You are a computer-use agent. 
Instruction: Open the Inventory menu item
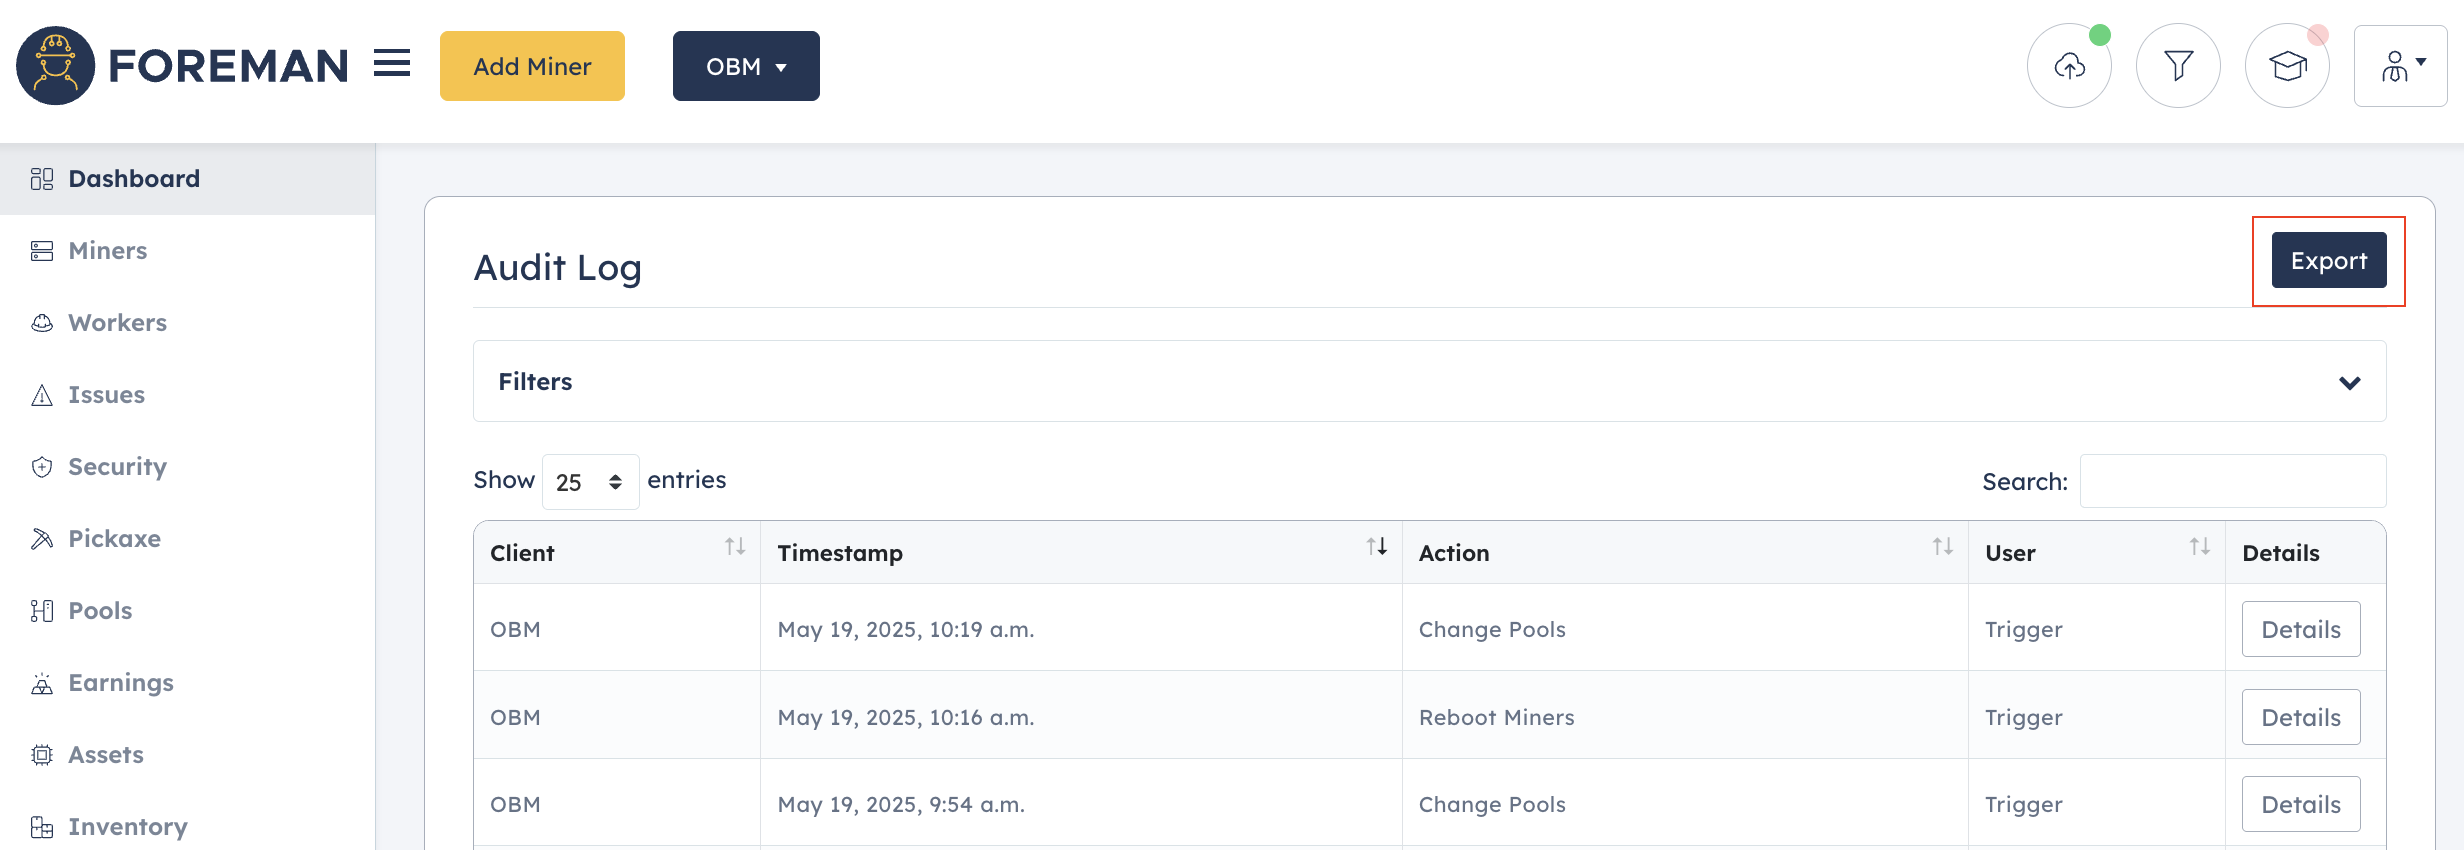[188, 827]
